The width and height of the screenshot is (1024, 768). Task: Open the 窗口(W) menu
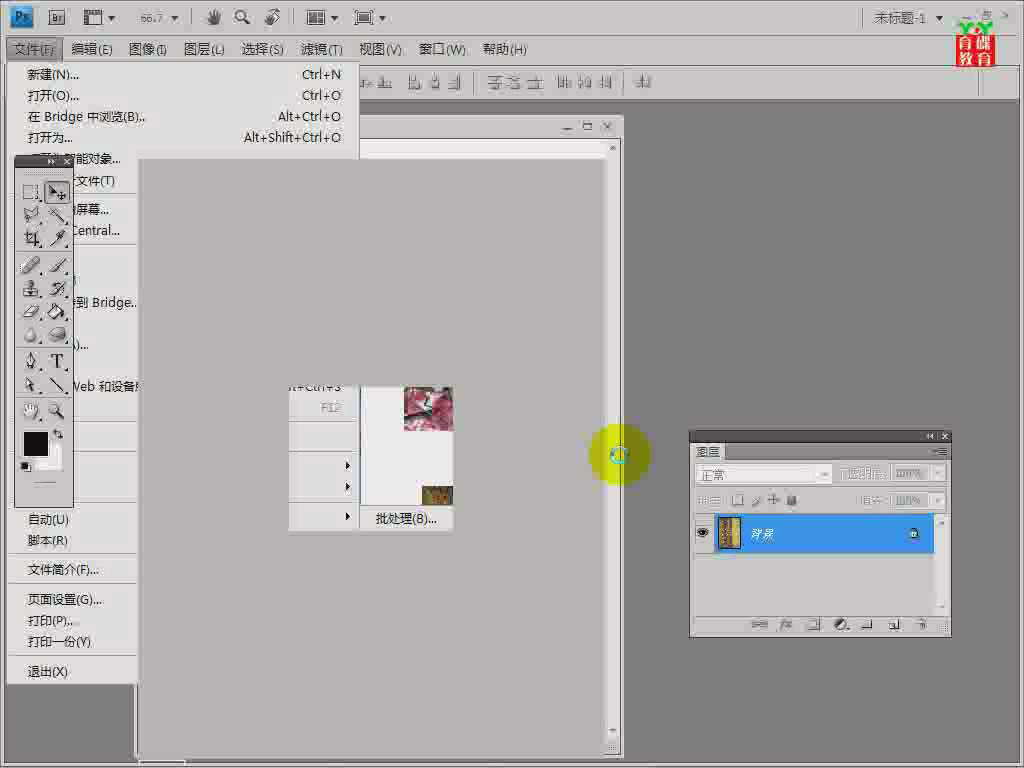[x=441, y=49]
